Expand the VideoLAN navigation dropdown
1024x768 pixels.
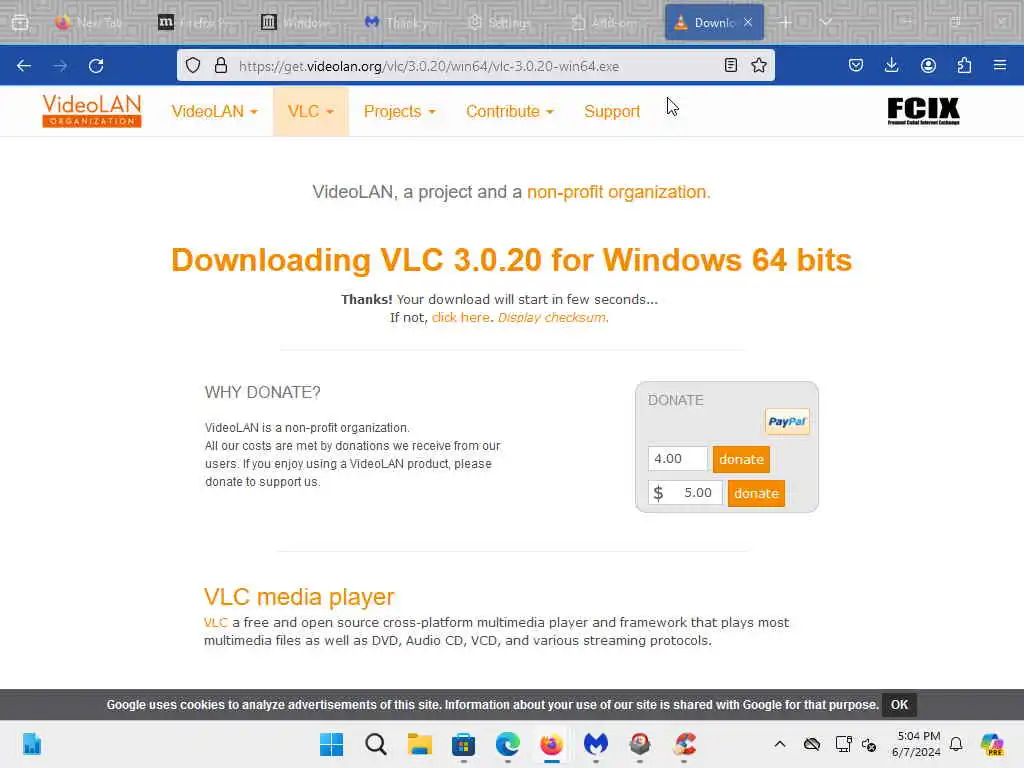pyautogui.click(x=215, y=112)
